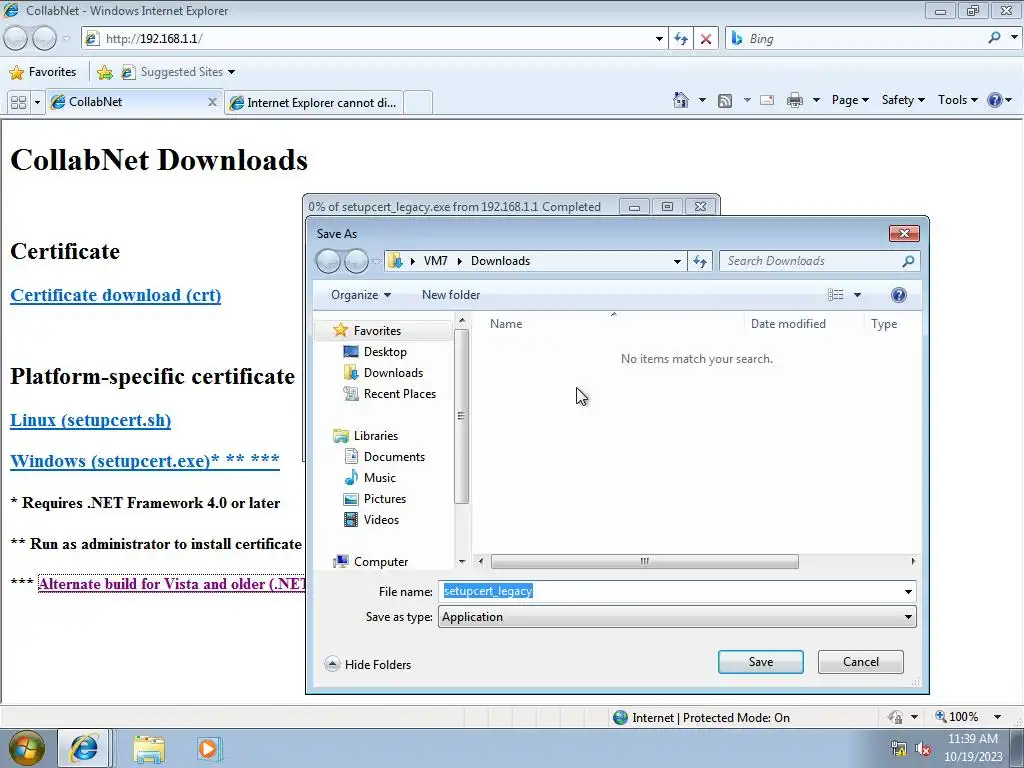Expand Save As path history dropdown

[677, 261]
